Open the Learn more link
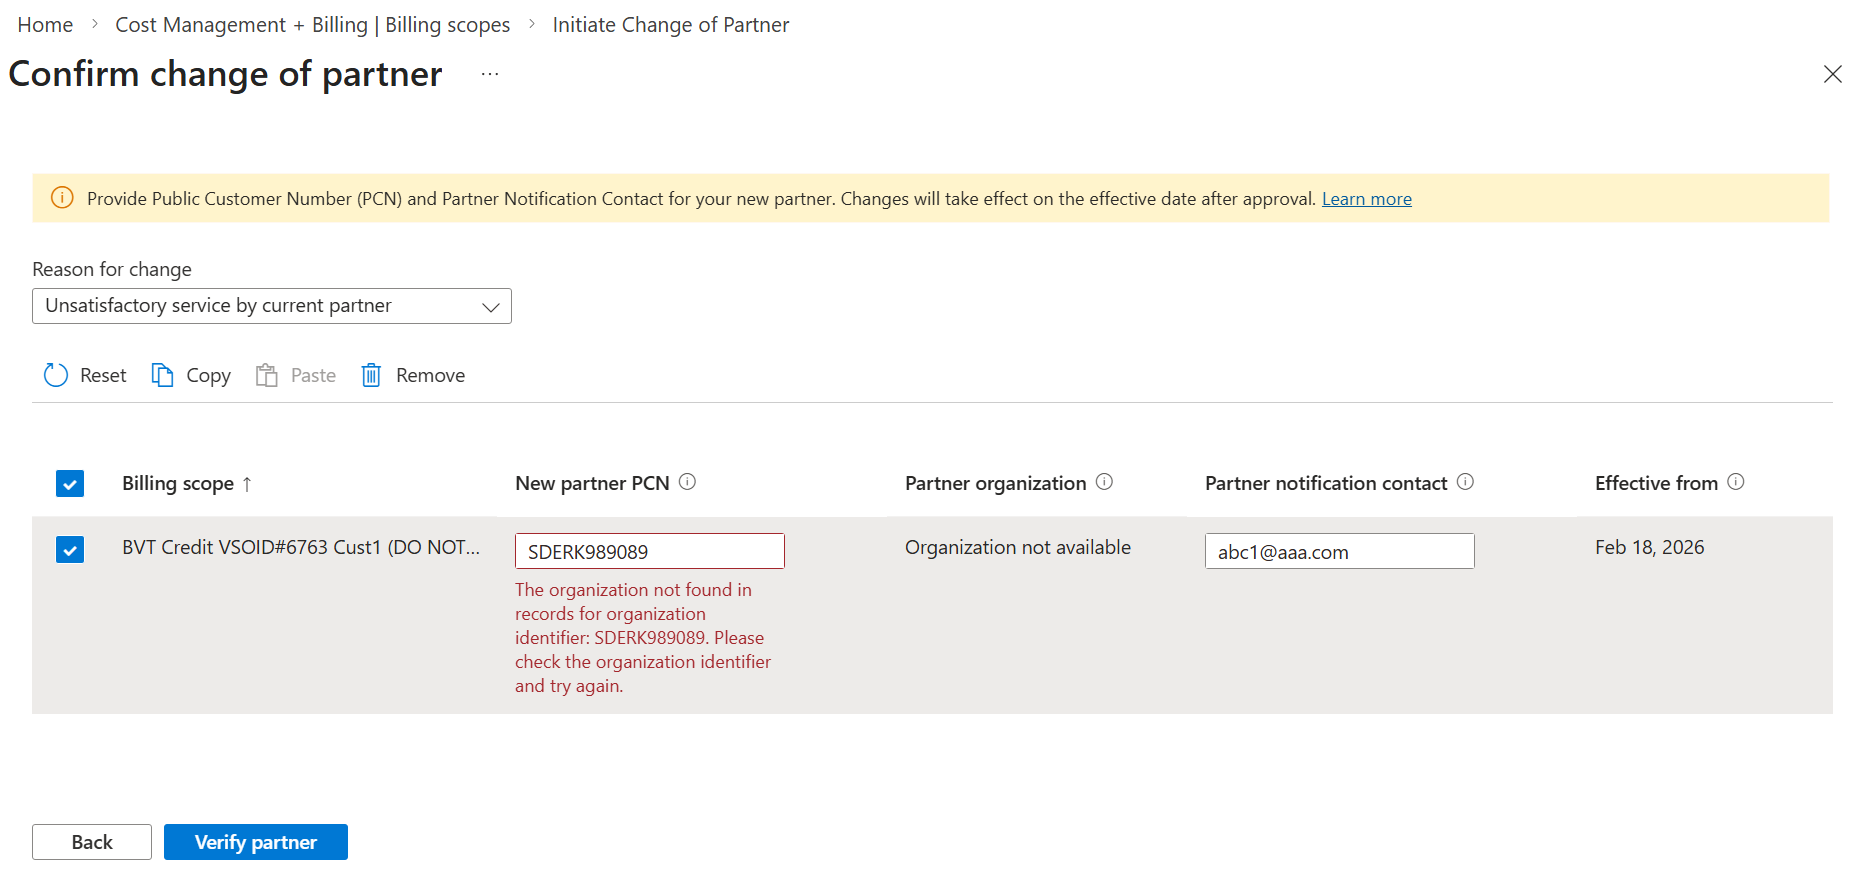The height and width of the screenshot is (889, 1858). [1366, 199]
